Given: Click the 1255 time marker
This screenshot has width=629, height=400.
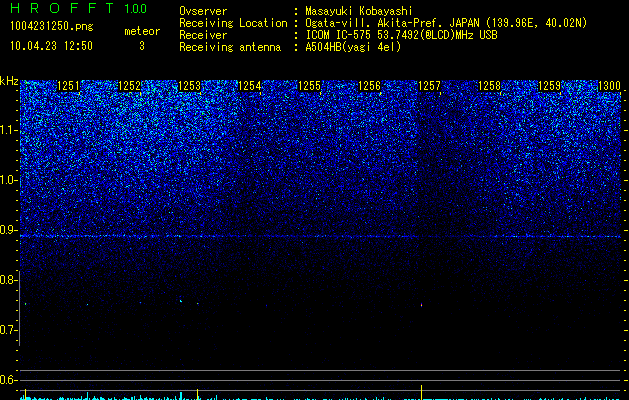Looking at the screenshot, I should click(309, 86).
